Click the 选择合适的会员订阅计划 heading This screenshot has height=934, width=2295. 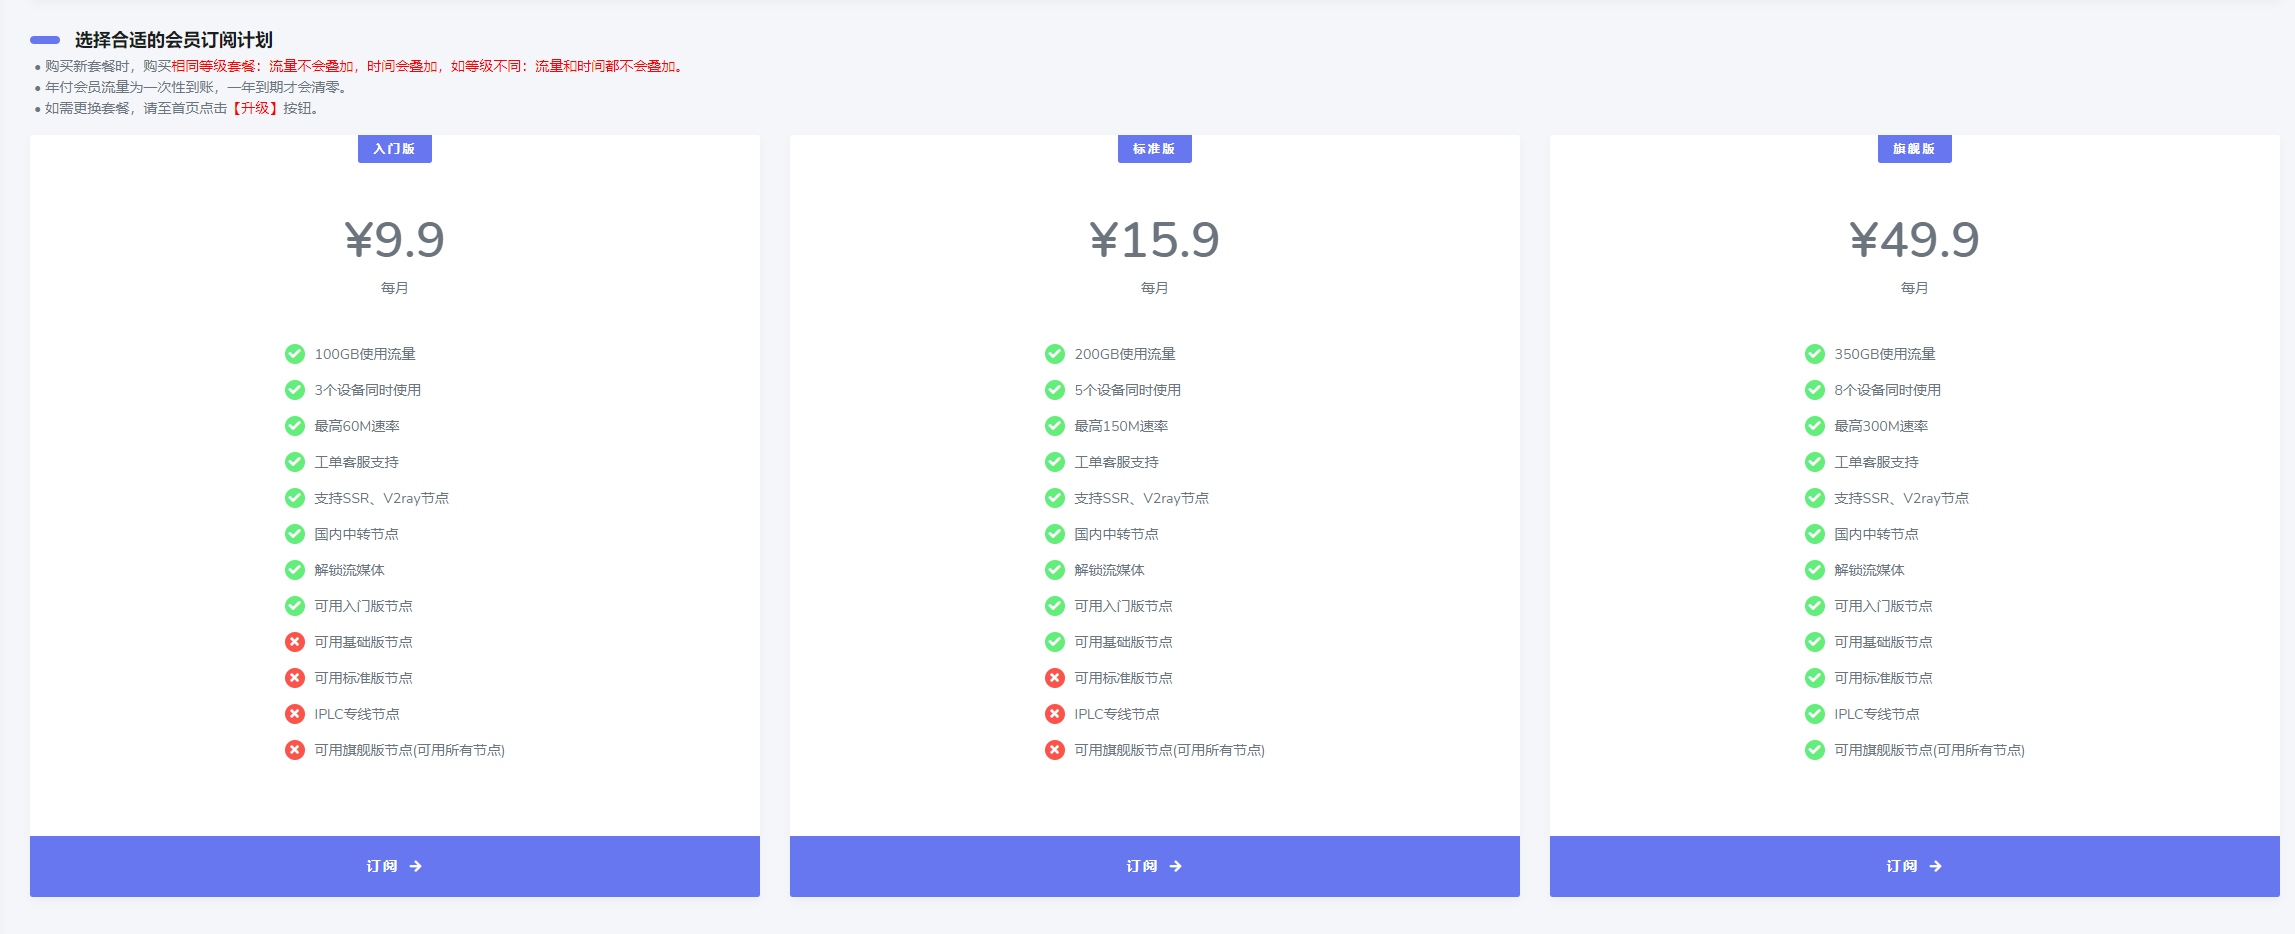[x=174, y=40]
